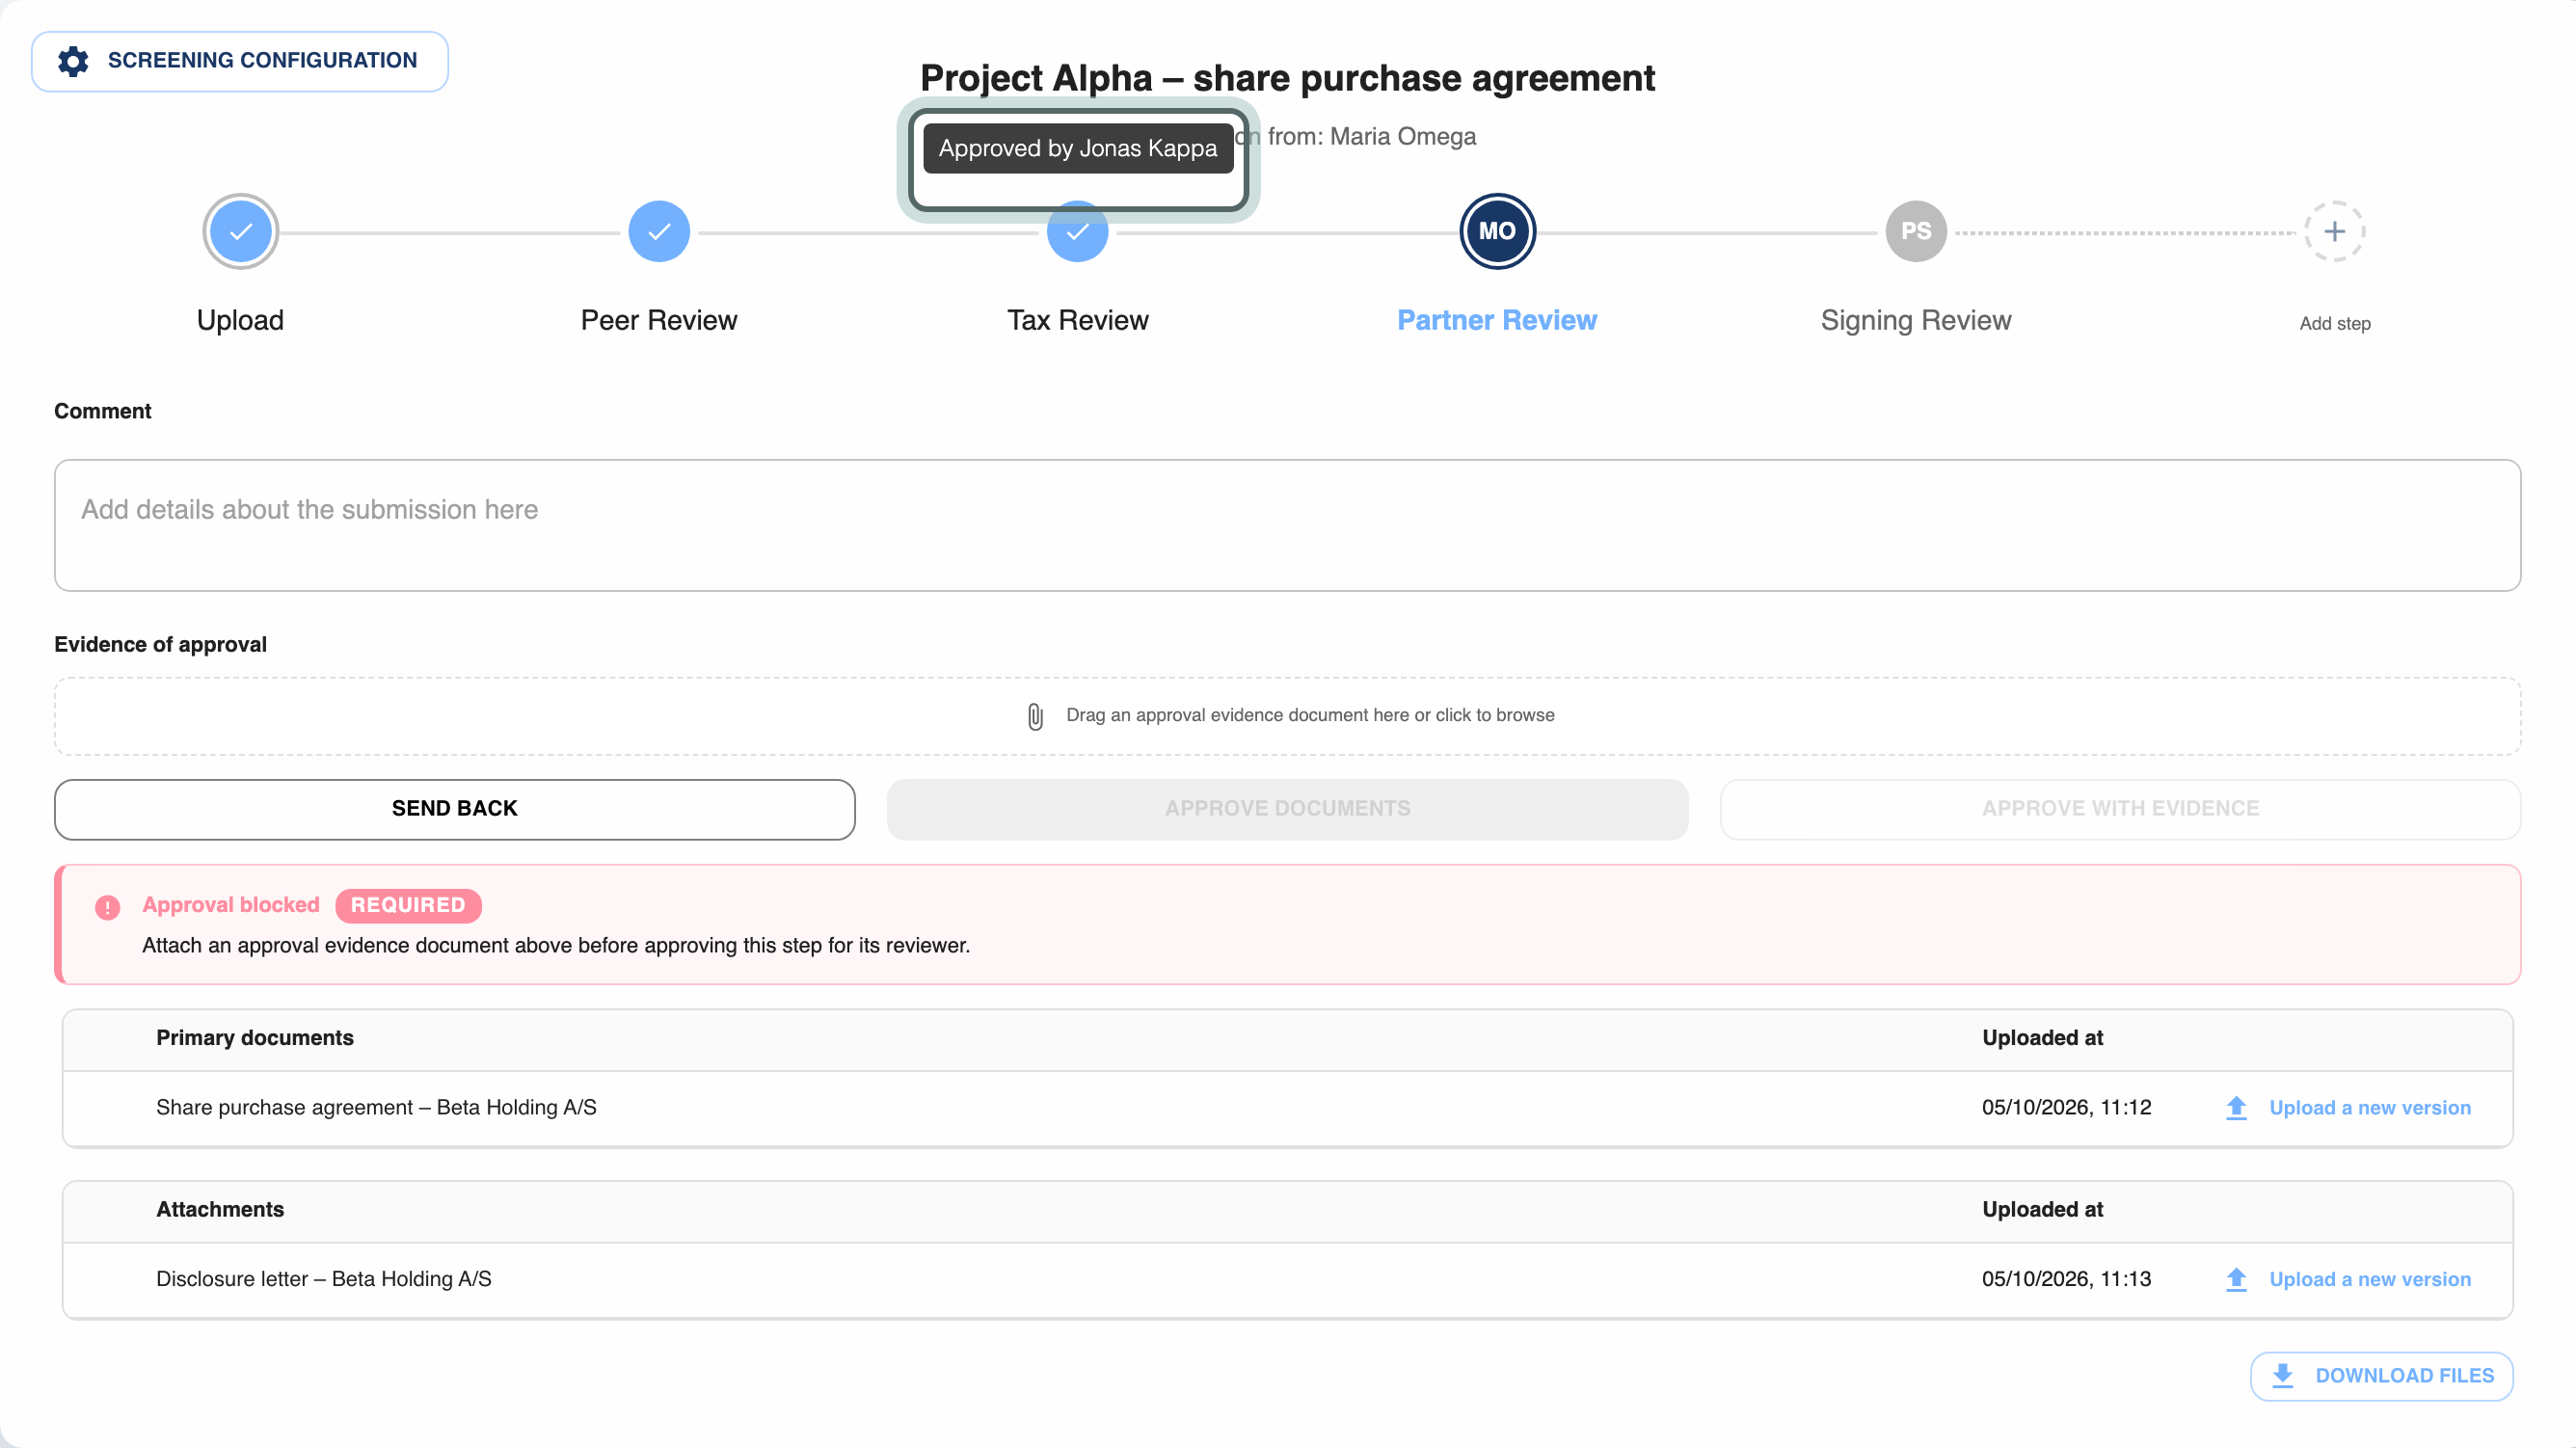Click the evidence document dropzone to browse
The image size is (2576, 1448).
click(x=1288, y=716)
